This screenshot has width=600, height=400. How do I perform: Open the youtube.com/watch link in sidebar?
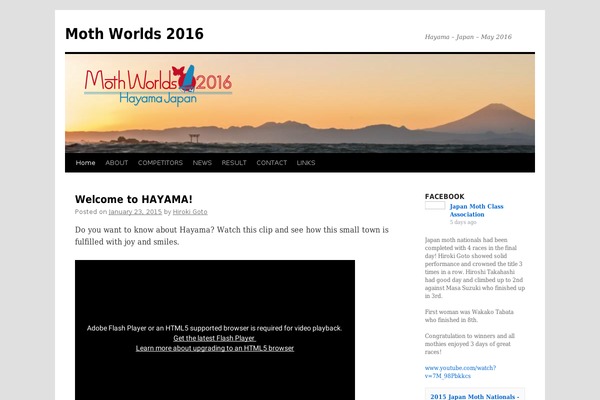click(x=460, y=372)
